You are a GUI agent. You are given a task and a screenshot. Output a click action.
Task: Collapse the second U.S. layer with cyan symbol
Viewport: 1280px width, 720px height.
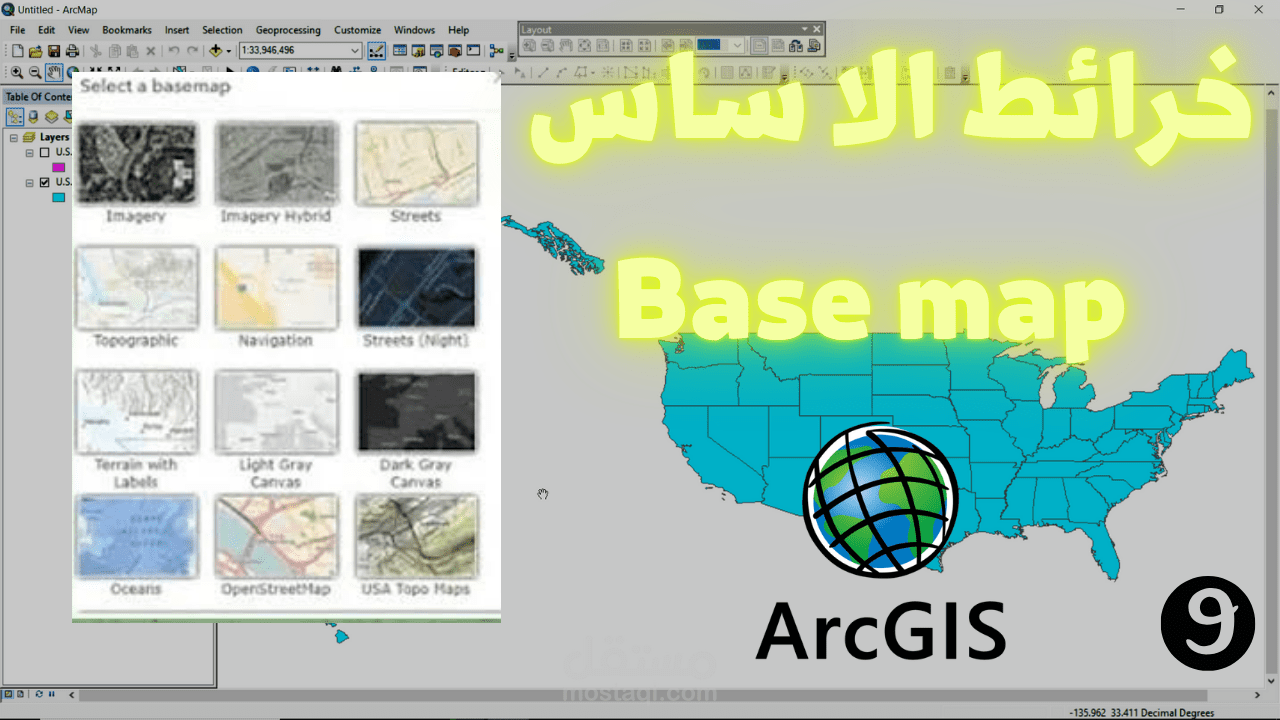tap(29, 183)
